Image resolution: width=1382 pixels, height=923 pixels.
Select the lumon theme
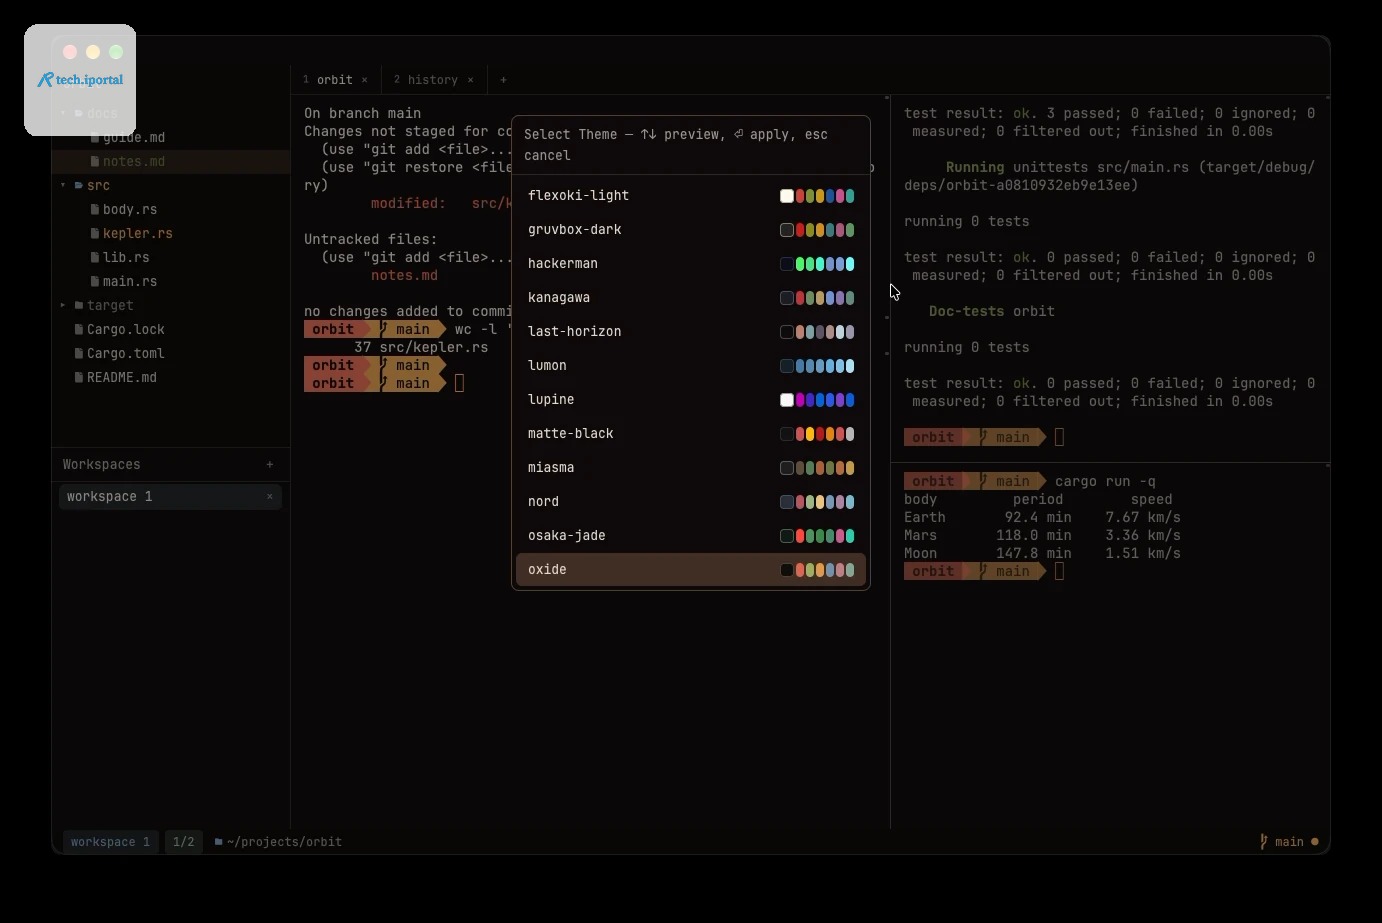(x=690, y=366)
